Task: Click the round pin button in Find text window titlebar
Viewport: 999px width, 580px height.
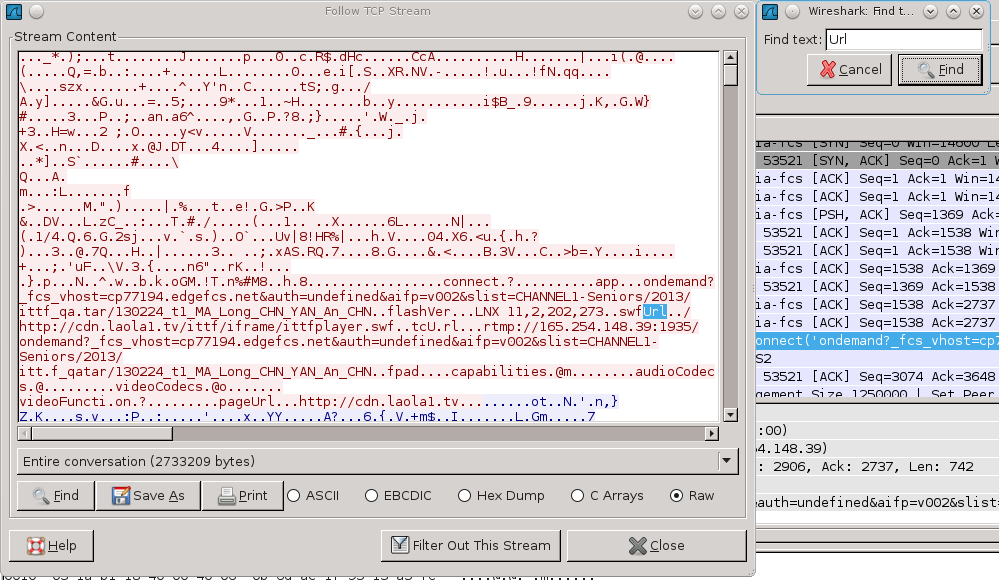Action: [x=792, y=11]
